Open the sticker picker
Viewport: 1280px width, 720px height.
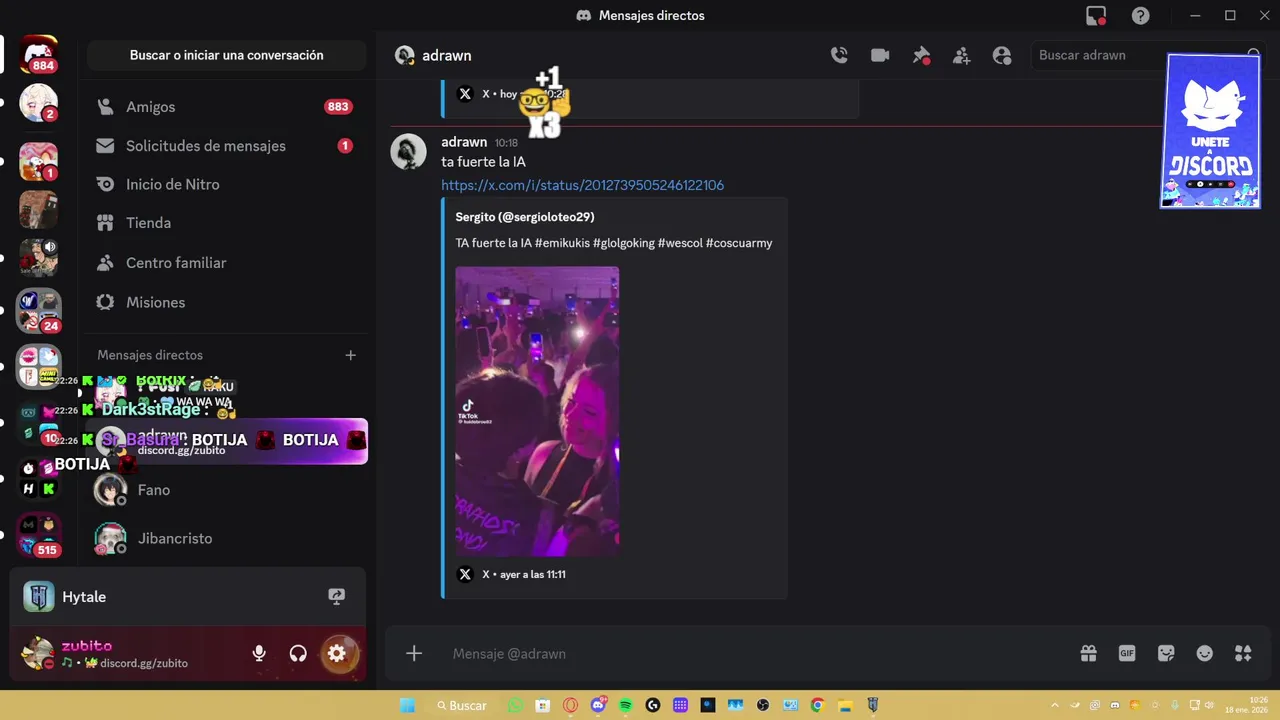(1166, 653)
